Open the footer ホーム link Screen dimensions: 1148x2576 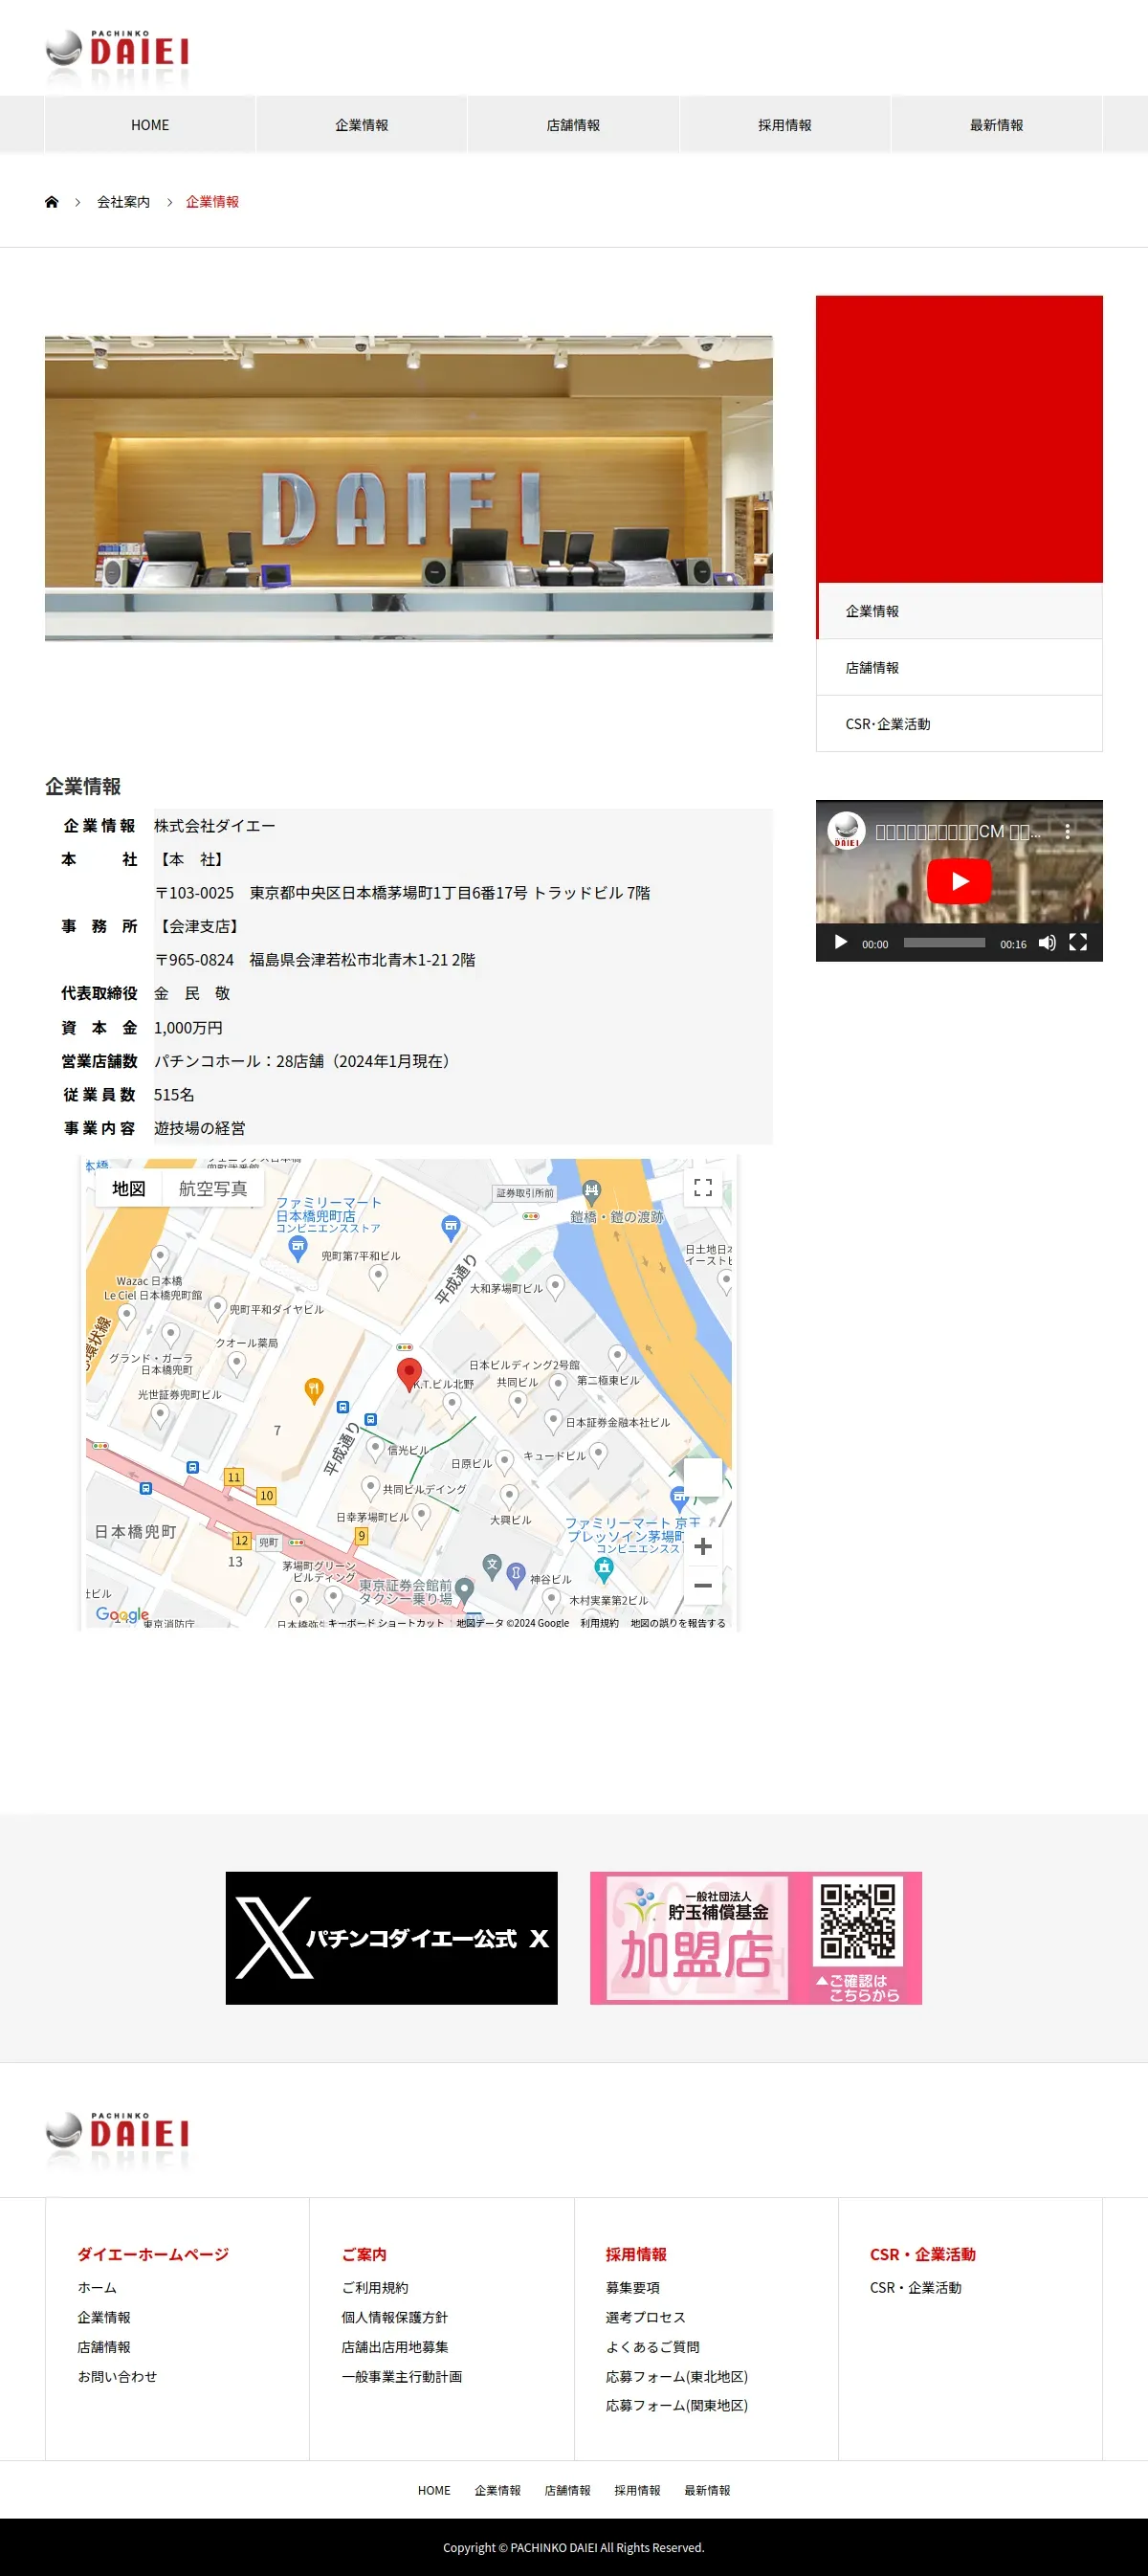tap(97, 2287)
